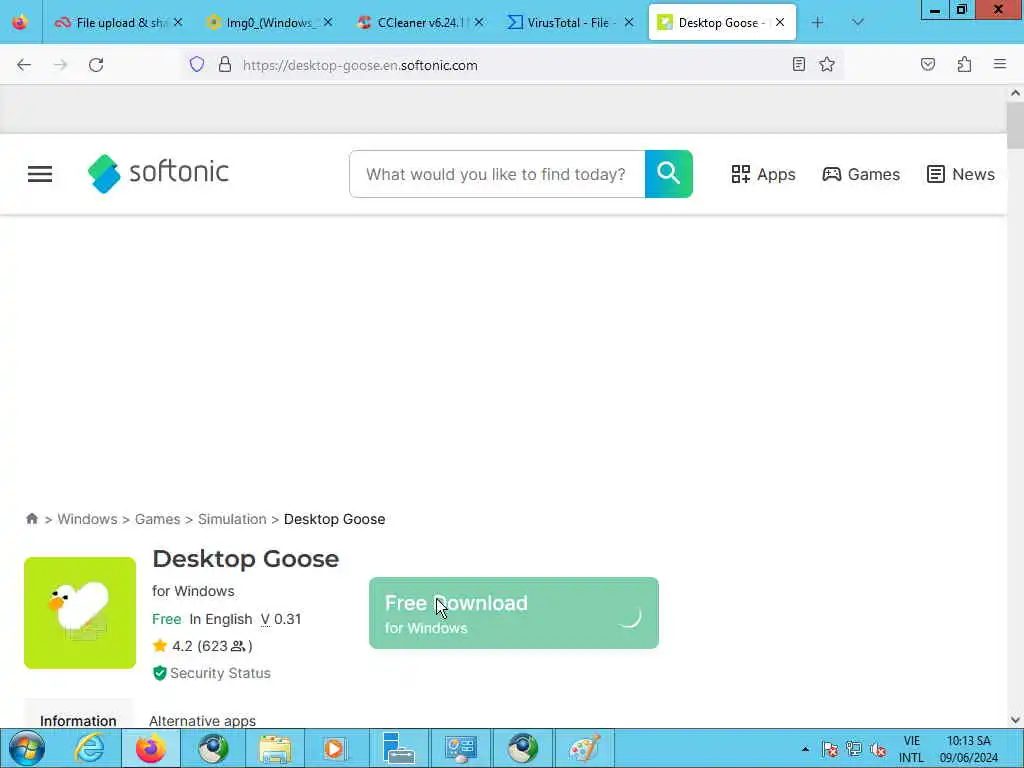
Task: Open the Games breadcrumb link
Action: [x=157, y=519]
